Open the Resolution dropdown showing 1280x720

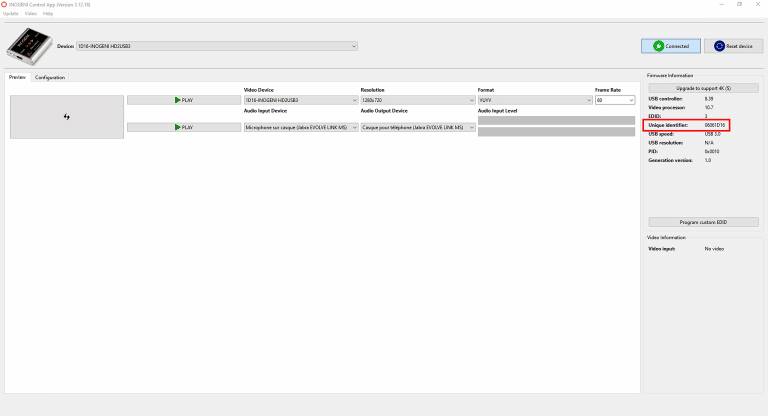[x=418, y=100]
